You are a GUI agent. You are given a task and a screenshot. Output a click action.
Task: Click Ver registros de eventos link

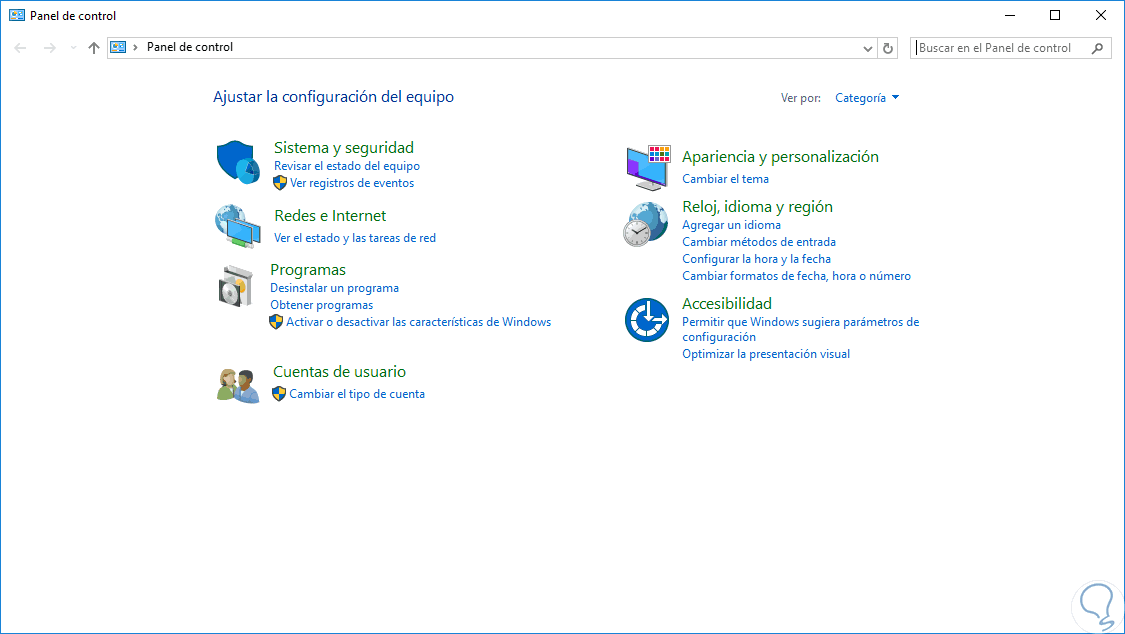[x=352, y=183]
